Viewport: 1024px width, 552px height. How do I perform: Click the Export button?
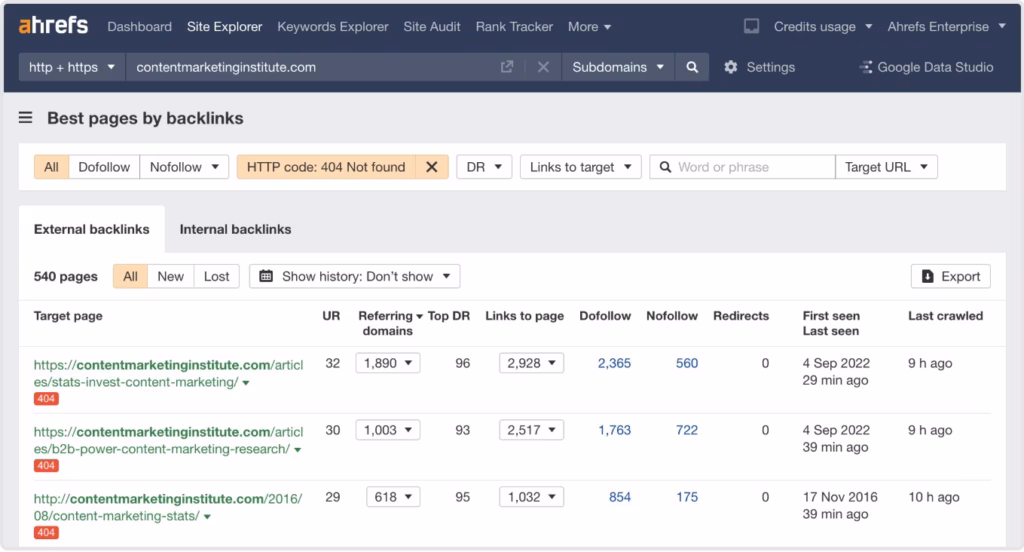click(950, 276)
